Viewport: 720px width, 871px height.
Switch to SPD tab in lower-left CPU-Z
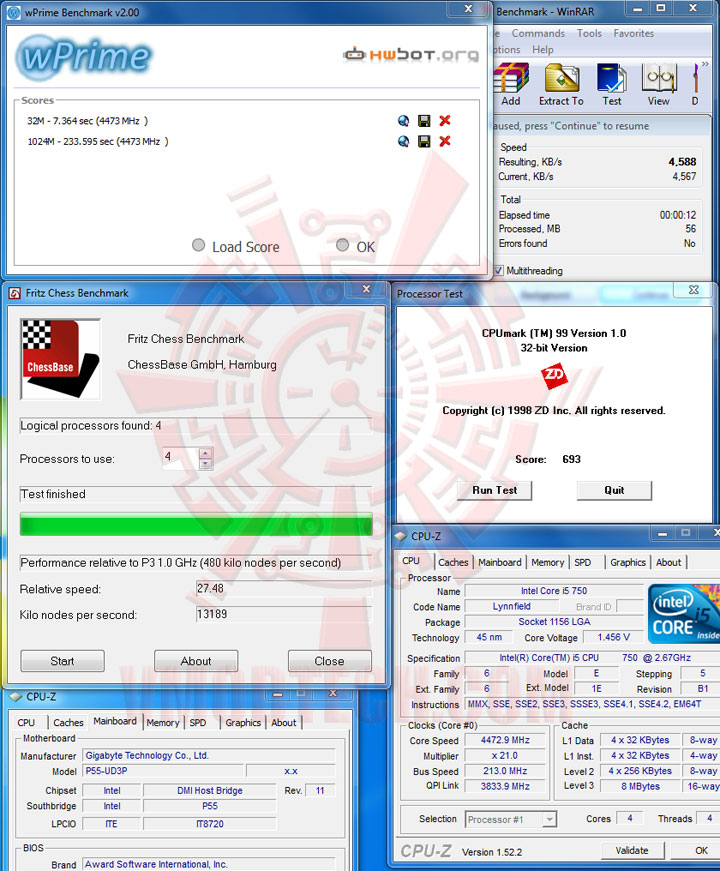pyautogui.click(x=197, y=722)
